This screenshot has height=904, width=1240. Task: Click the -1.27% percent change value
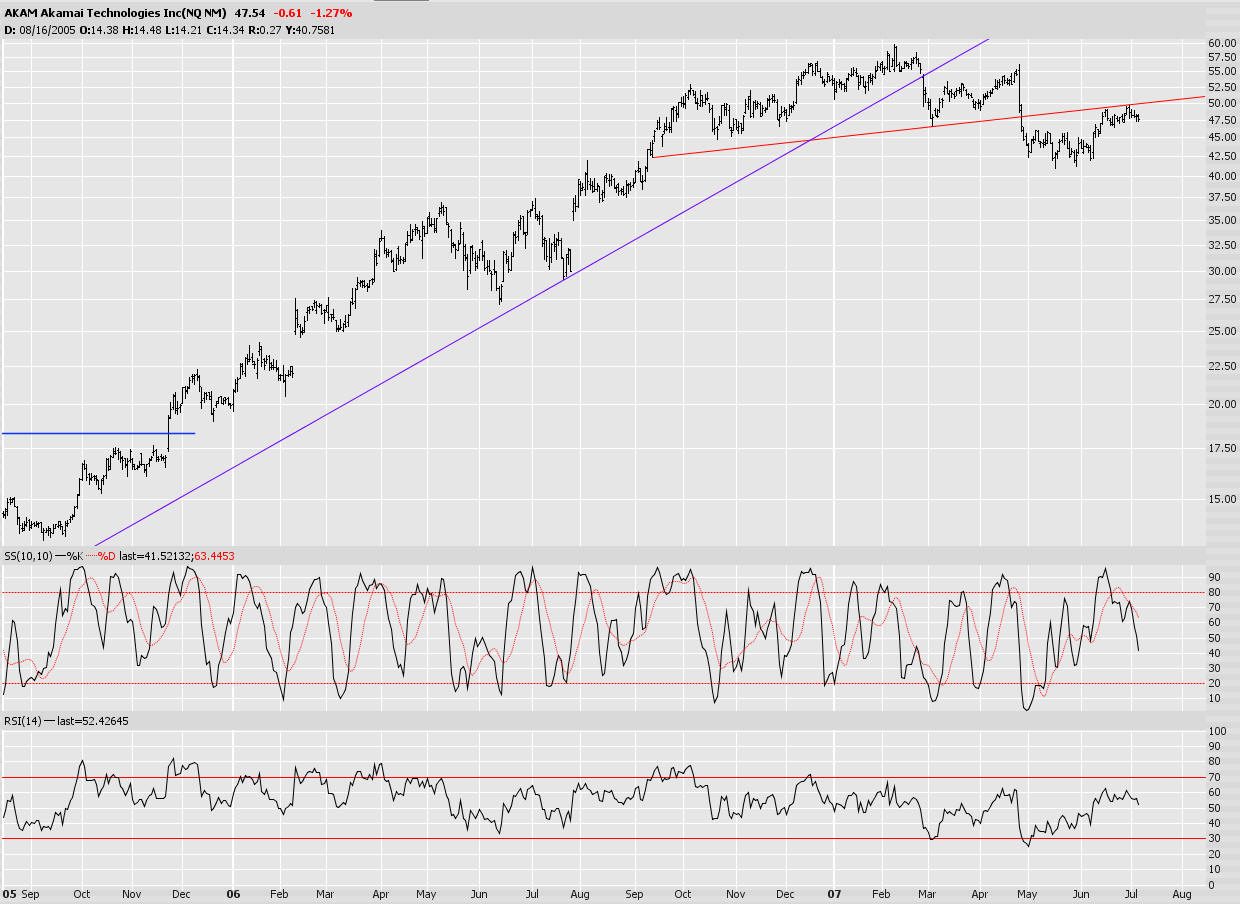click(x=333, y=13)
